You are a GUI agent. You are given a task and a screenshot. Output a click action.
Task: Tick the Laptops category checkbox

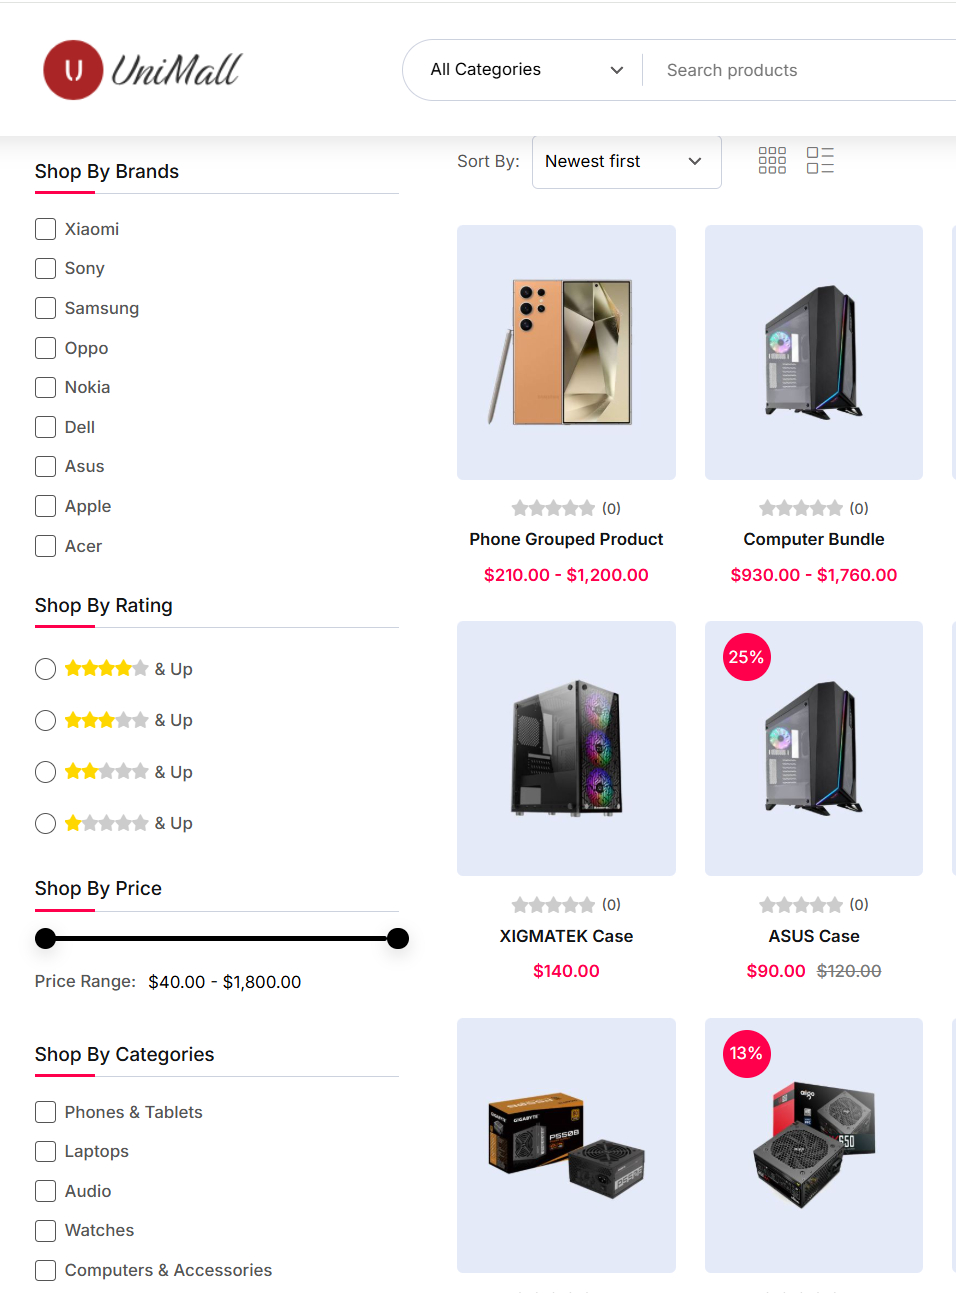45,1151
